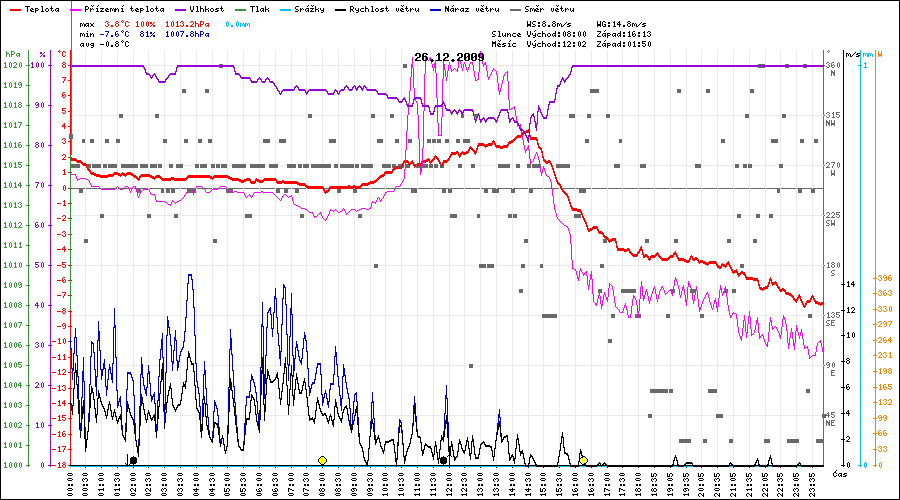Click the min temperature value -7.6°C
Image resolution: width=900 pixels, height=500 pixels.
(116, 33)
